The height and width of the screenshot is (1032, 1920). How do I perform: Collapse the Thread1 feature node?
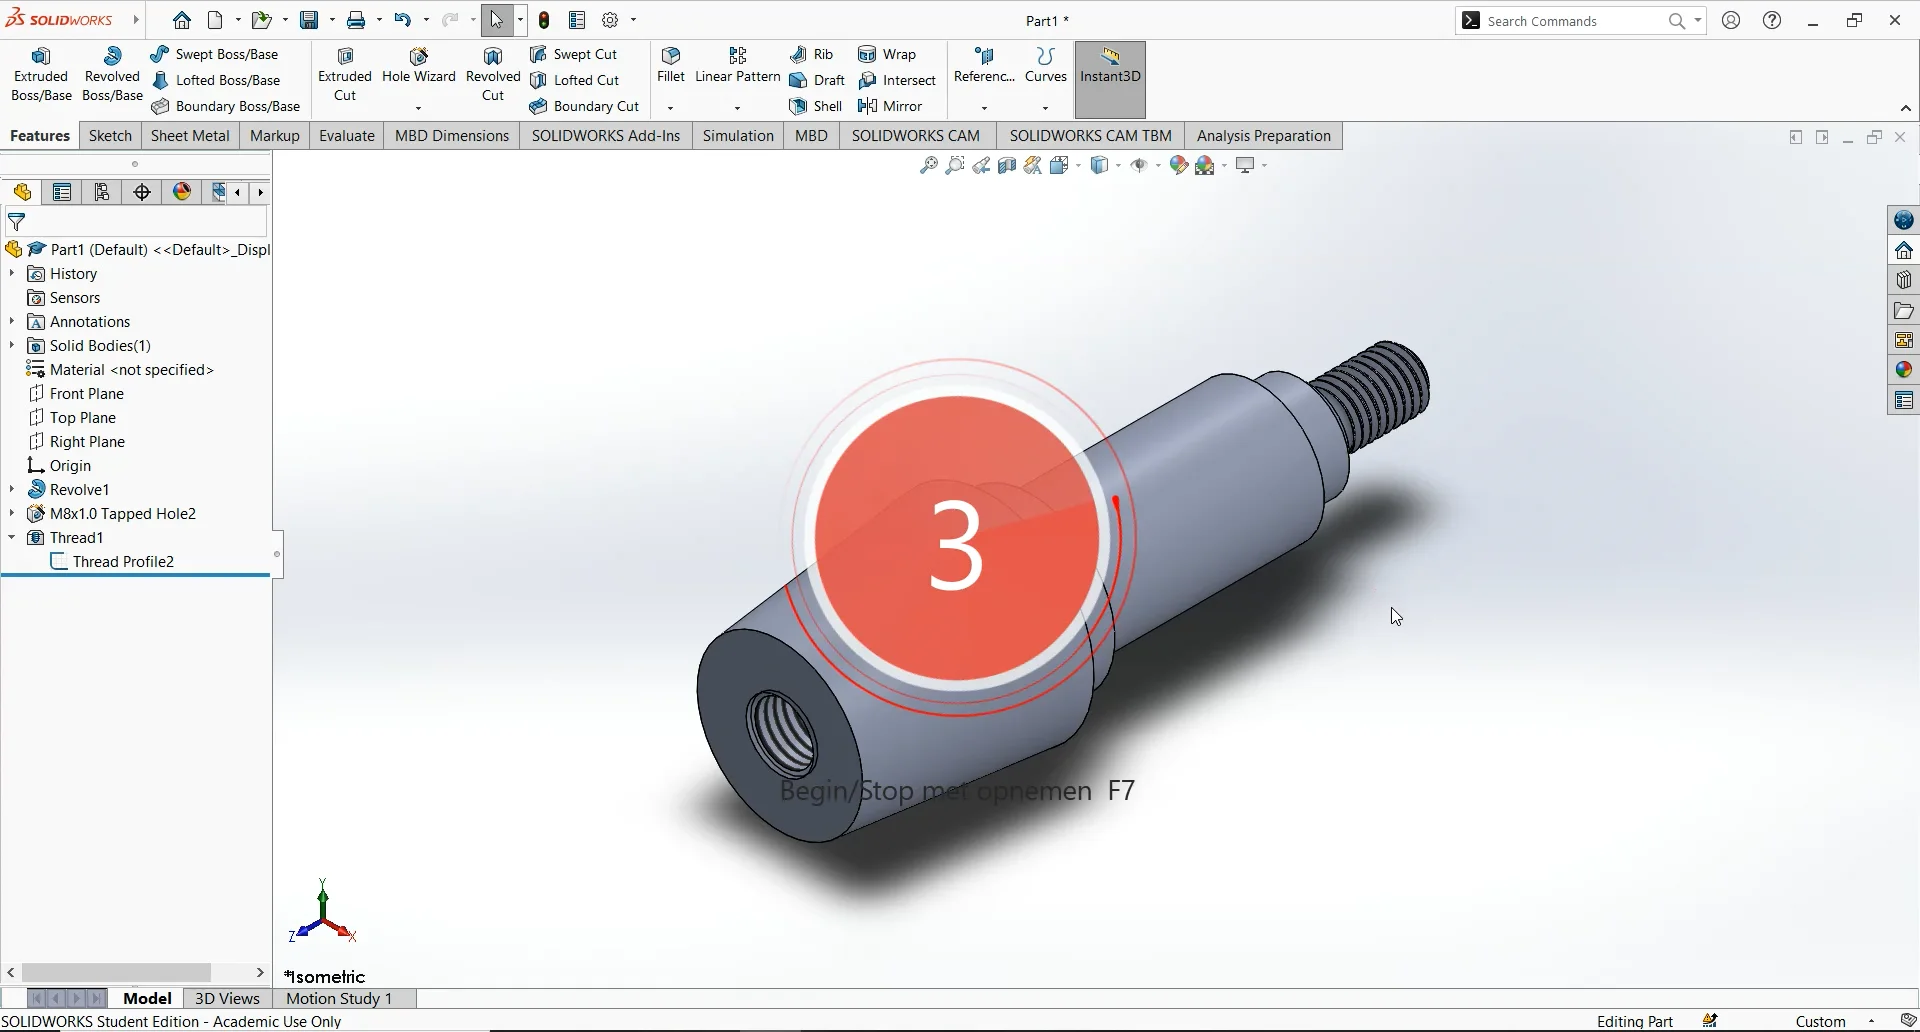coord(12,537)
